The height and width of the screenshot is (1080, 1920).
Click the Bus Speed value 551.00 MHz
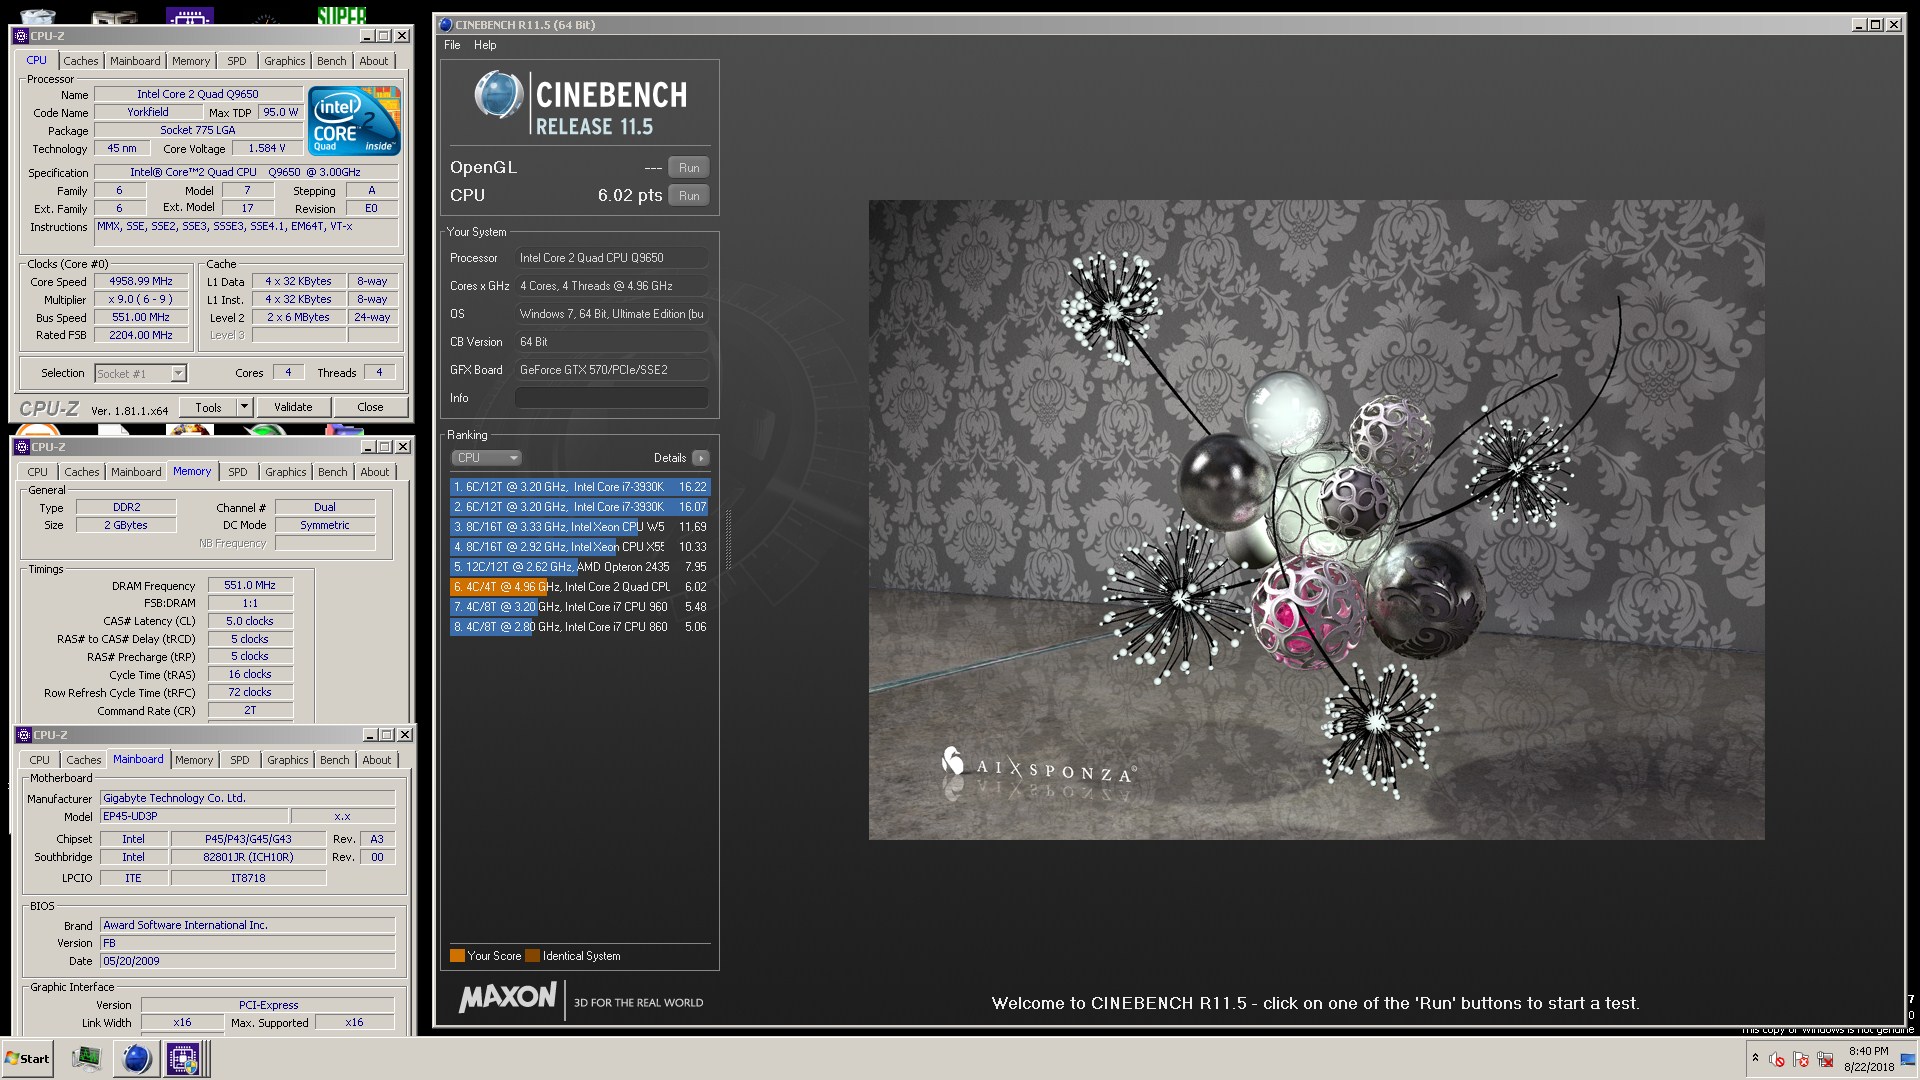[141, 317]
